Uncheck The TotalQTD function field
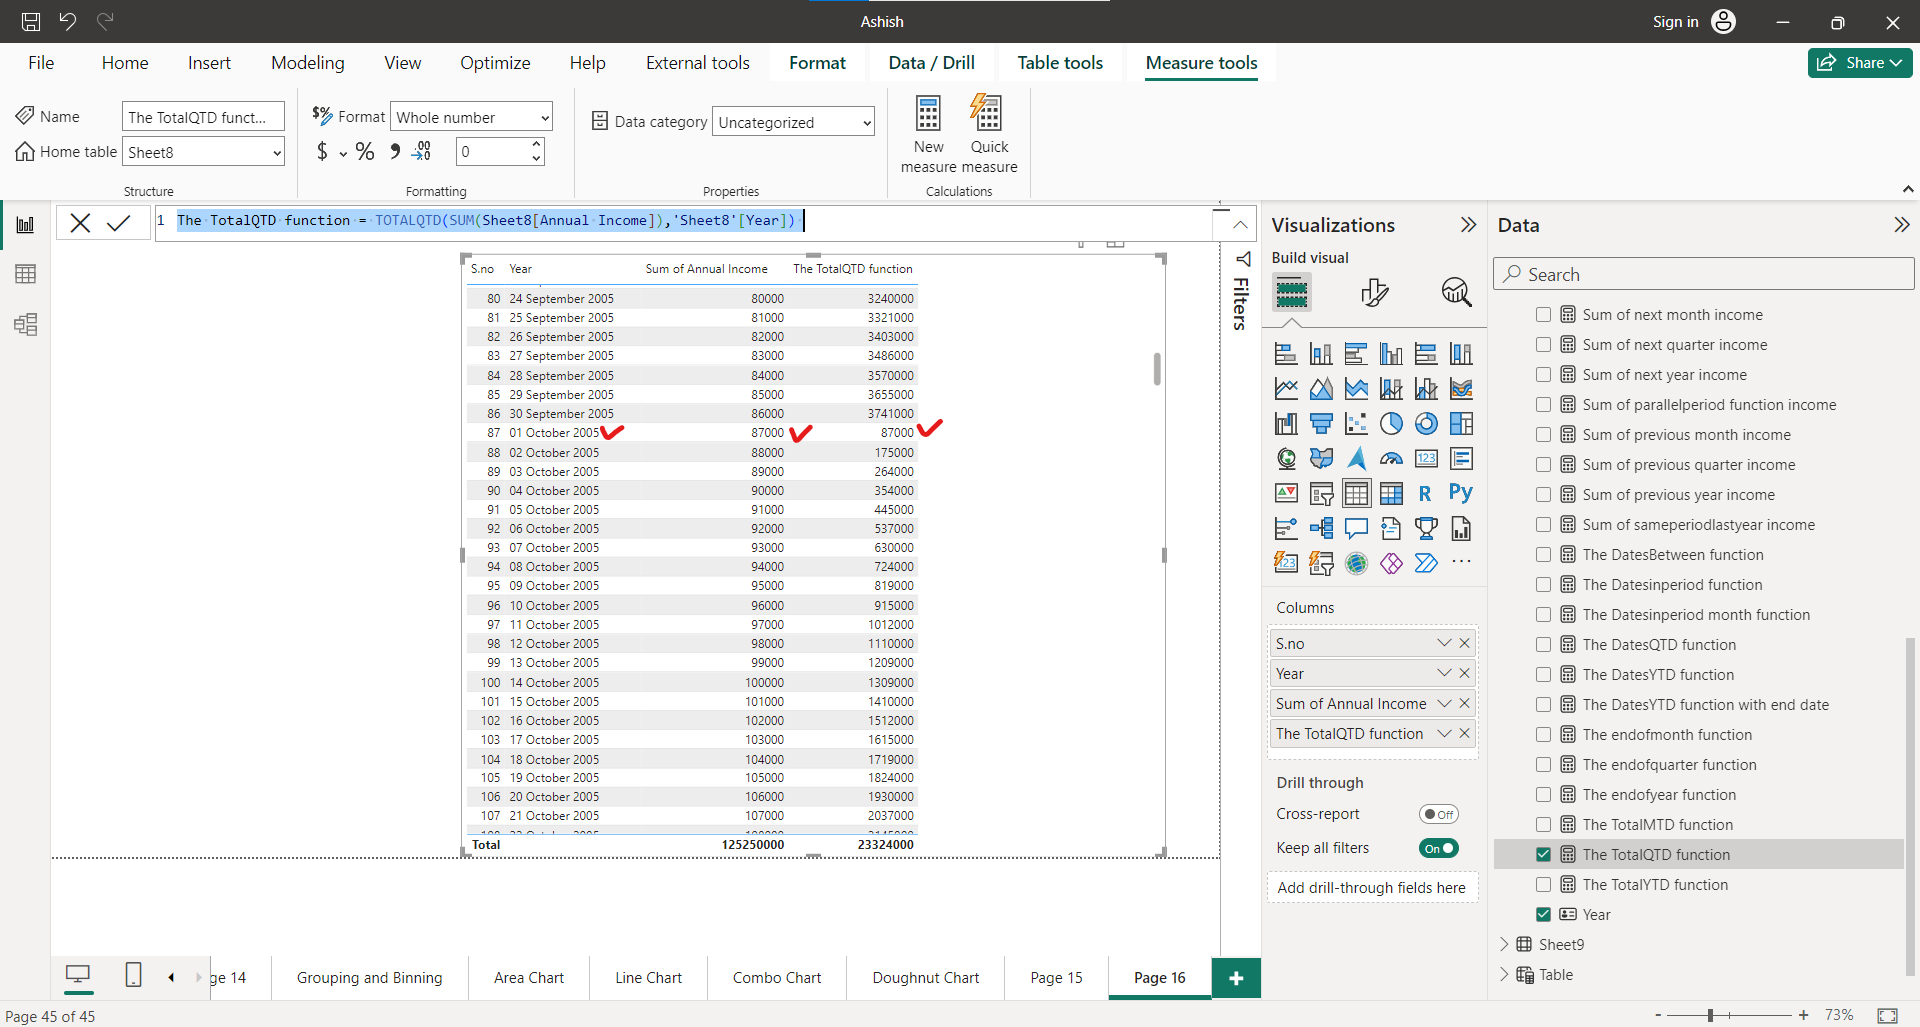The width and height of the screenshot is (1920, 1027). [1544, 854]
